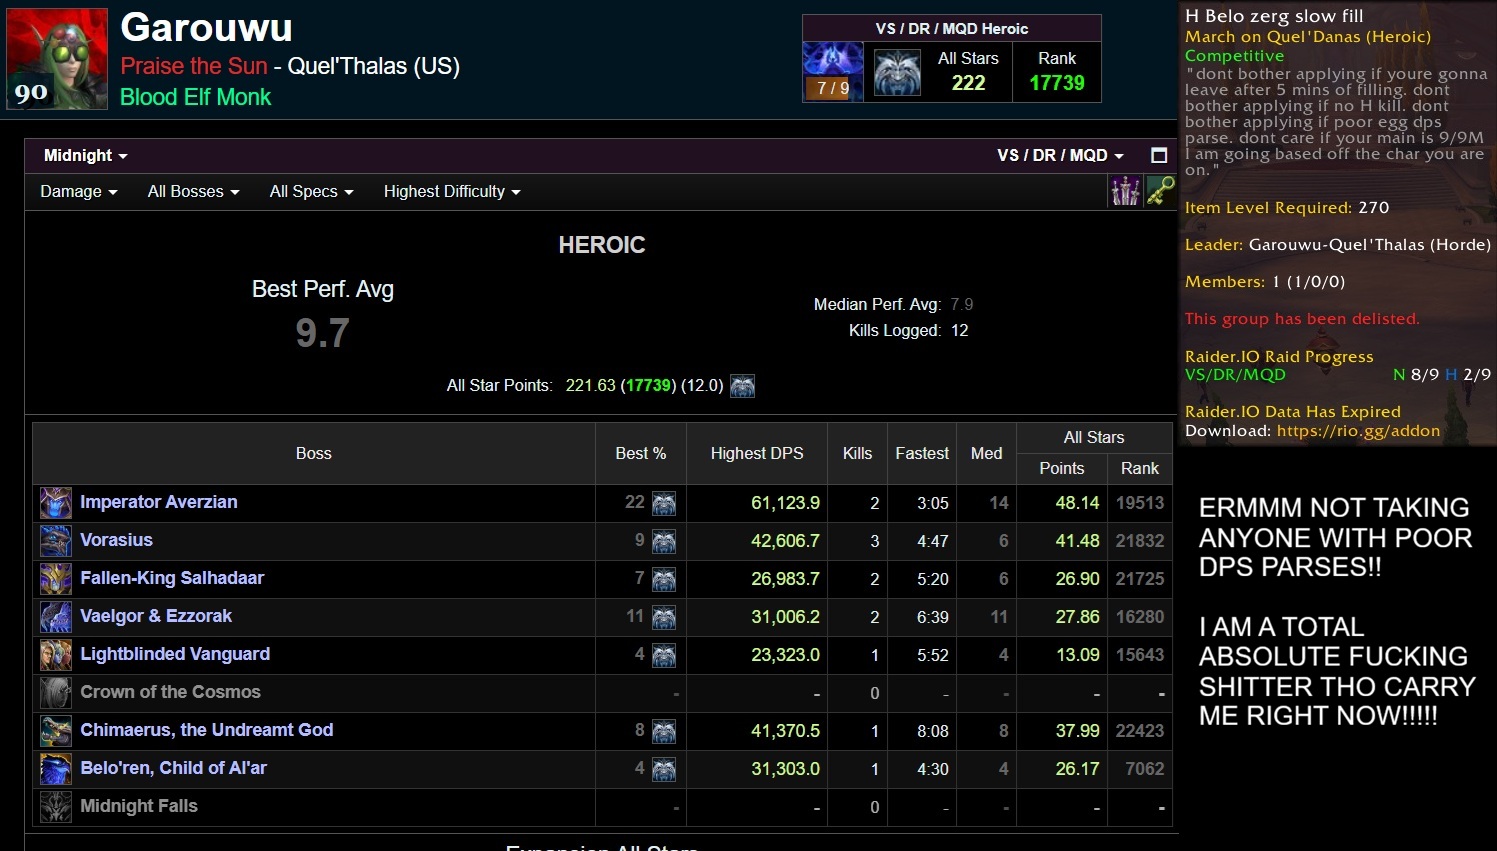The height and width of the screenshot is (851, 1497).
Task: Open the 31,006.2 DPS parse
Action: pos(785,617)
